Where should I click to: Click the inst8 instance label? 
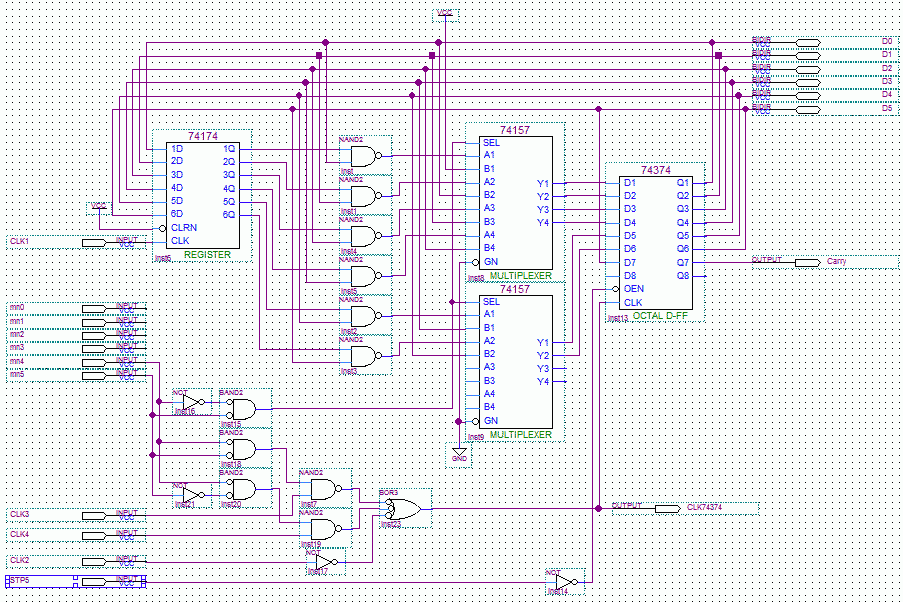point(476,278)
